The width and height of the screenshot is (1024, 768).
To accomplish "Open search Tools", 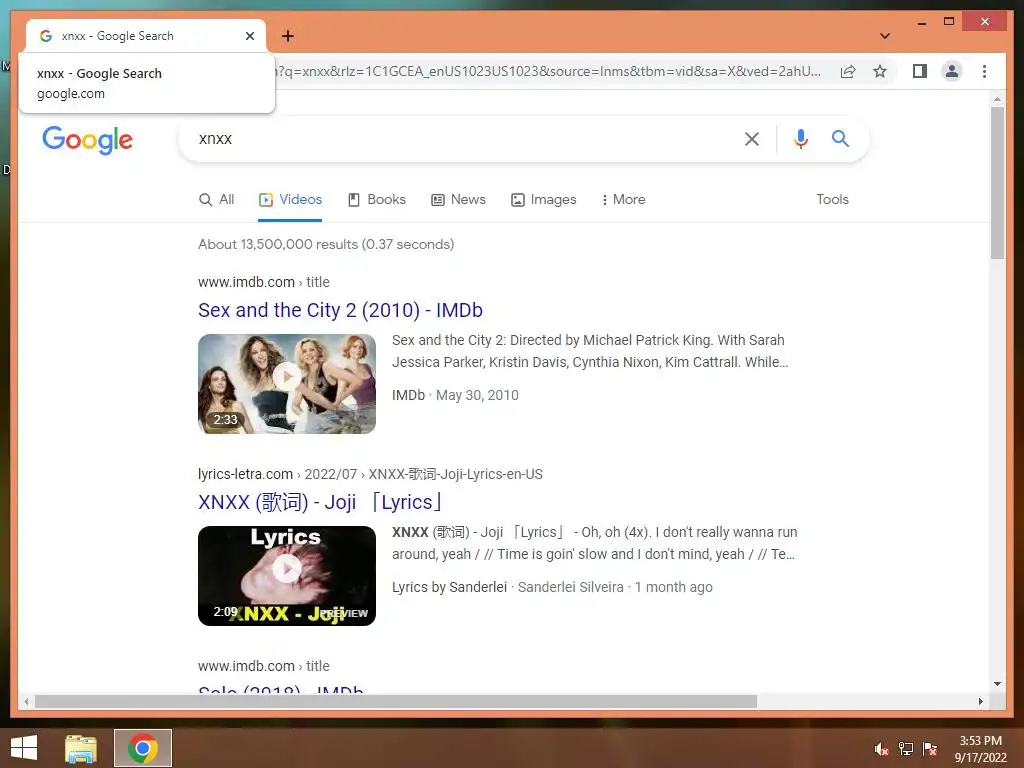I will pos(832,200).
